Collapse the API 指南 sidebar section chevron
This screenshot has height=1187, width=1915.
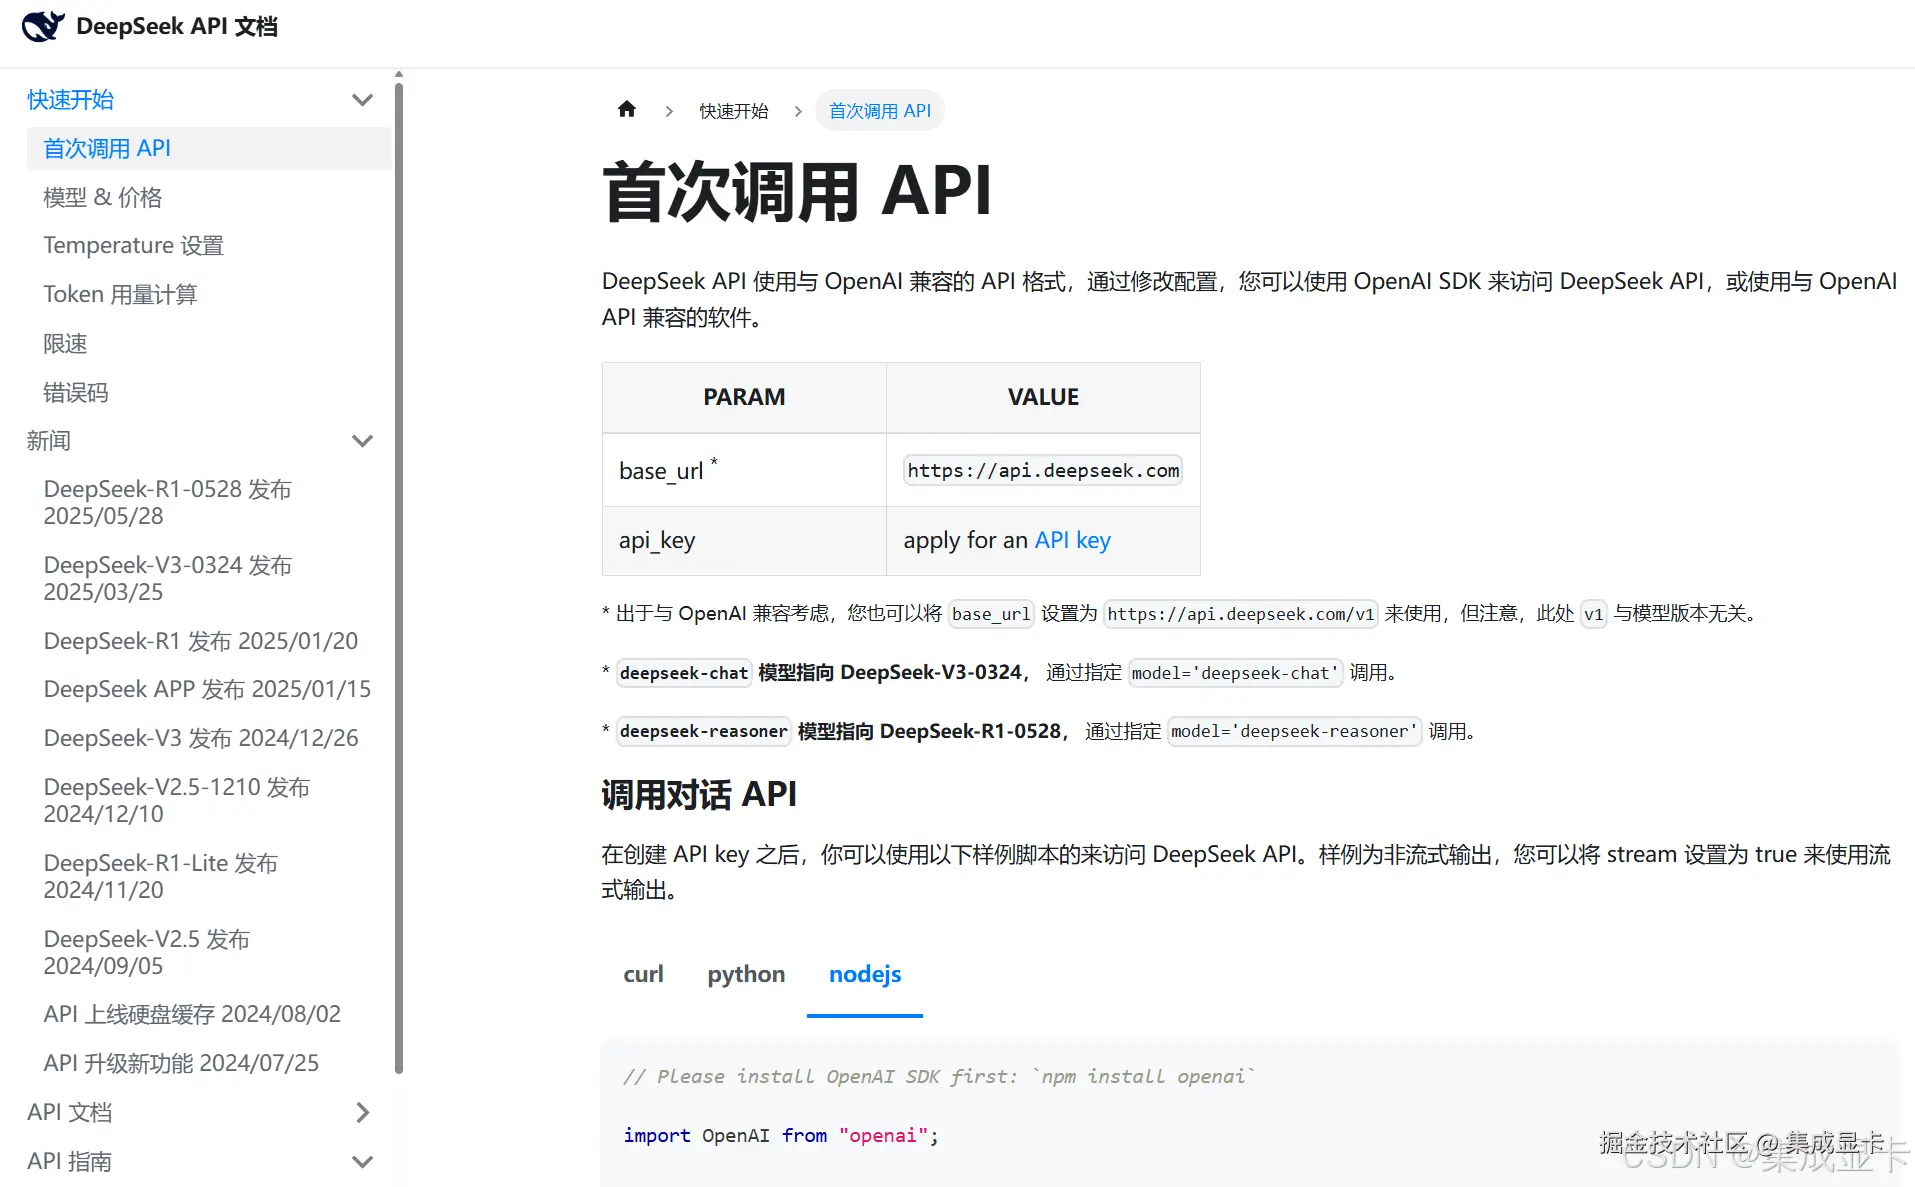point(363,1162)
